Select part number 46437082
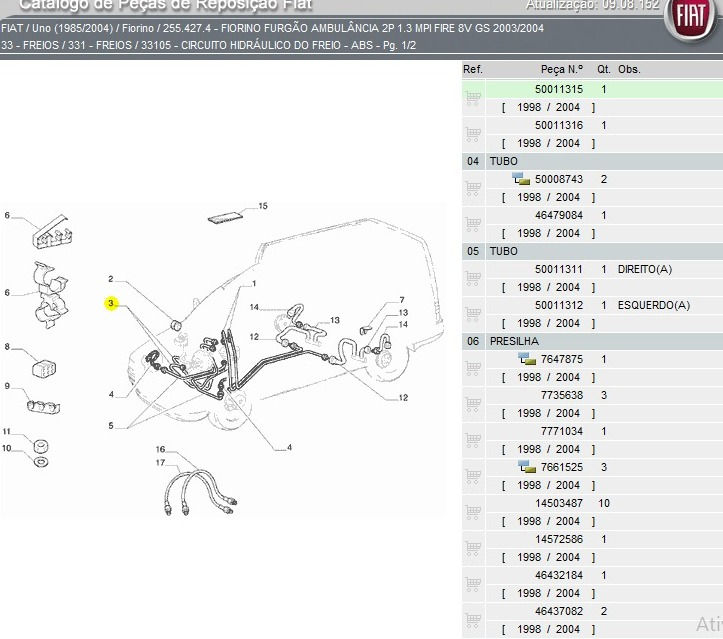 click(559, 610)
